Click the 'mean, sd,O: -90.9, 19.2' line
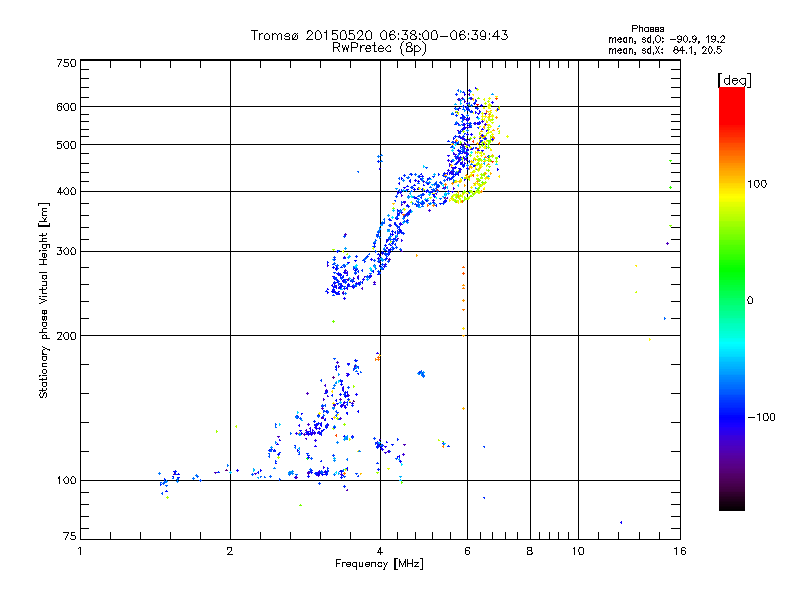Image resolution: width=800 pixels, height=600 pixels. pyautogui.click(x=666, y=39)
